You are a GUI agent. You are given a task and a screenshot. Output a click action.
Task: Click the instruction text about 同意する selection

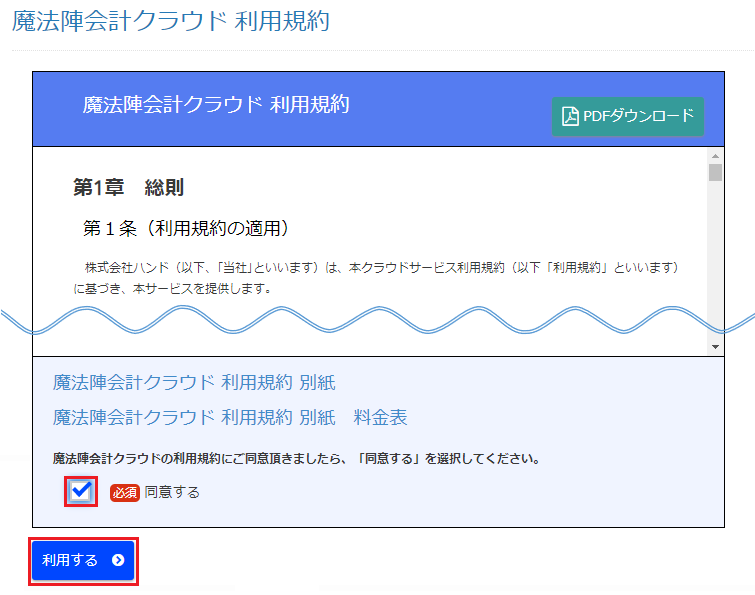coord(296,458)
